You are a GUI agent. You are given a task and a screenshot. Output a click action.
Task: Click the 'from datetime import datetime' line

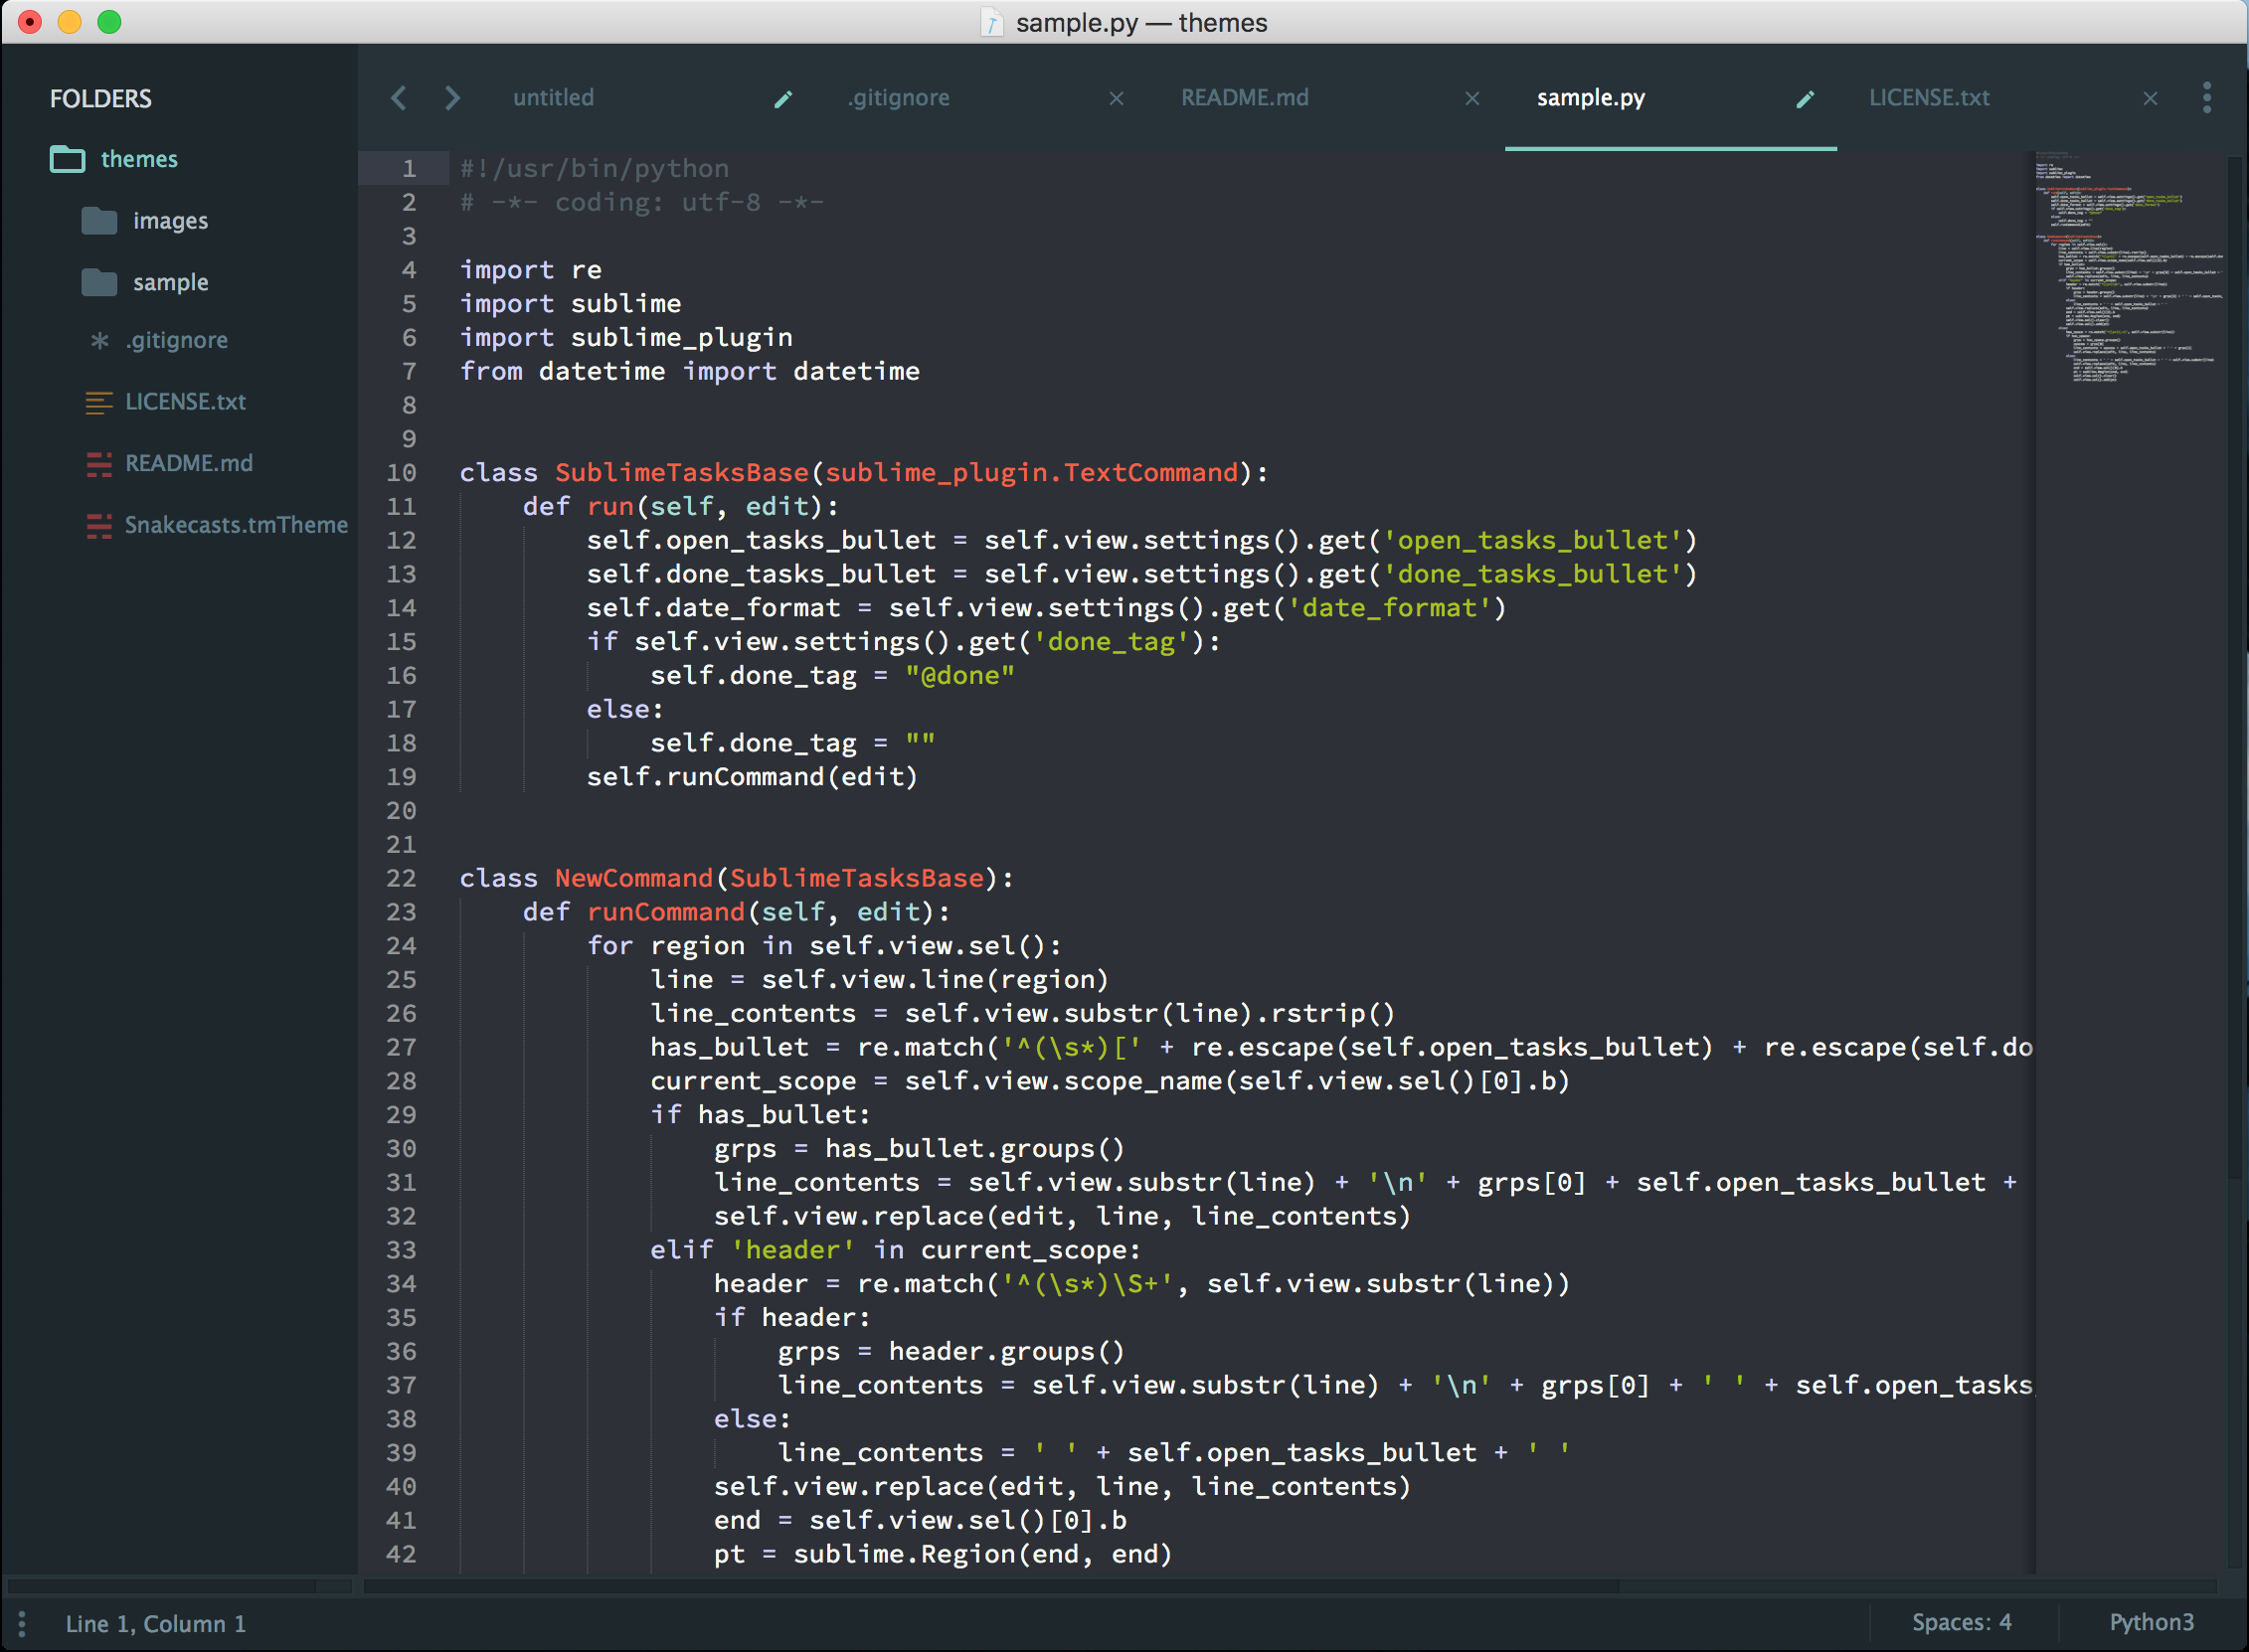(690, 372)
